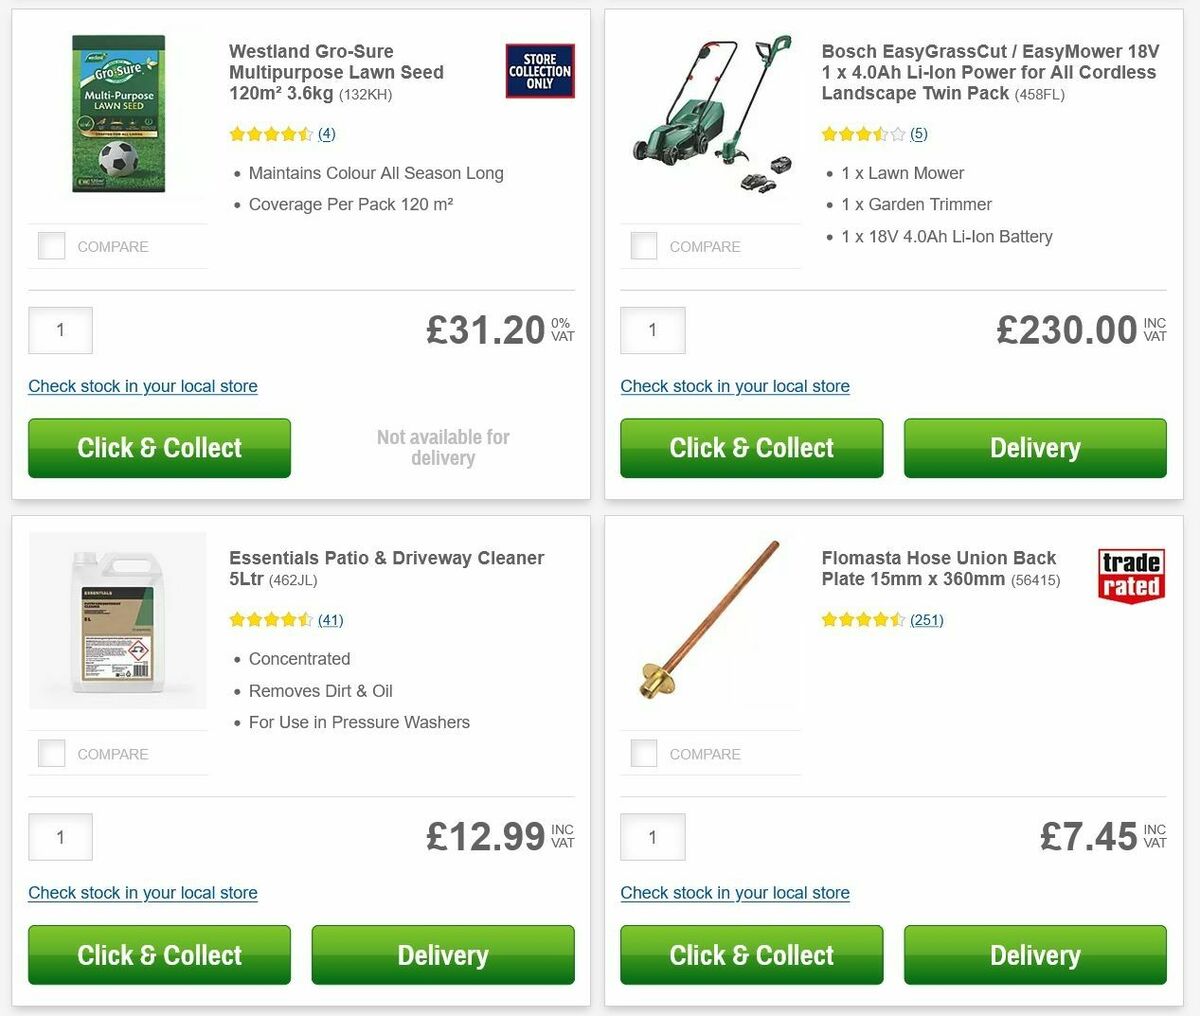Click the Store Collection Only badge
Image resolution: width=1200 pixels, height=1016 pixels.
pos(539,71)
